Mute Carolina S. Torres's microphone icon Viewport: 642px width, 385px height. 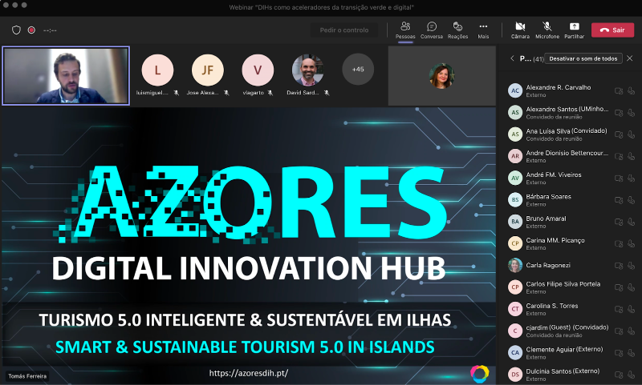(631, 309)
